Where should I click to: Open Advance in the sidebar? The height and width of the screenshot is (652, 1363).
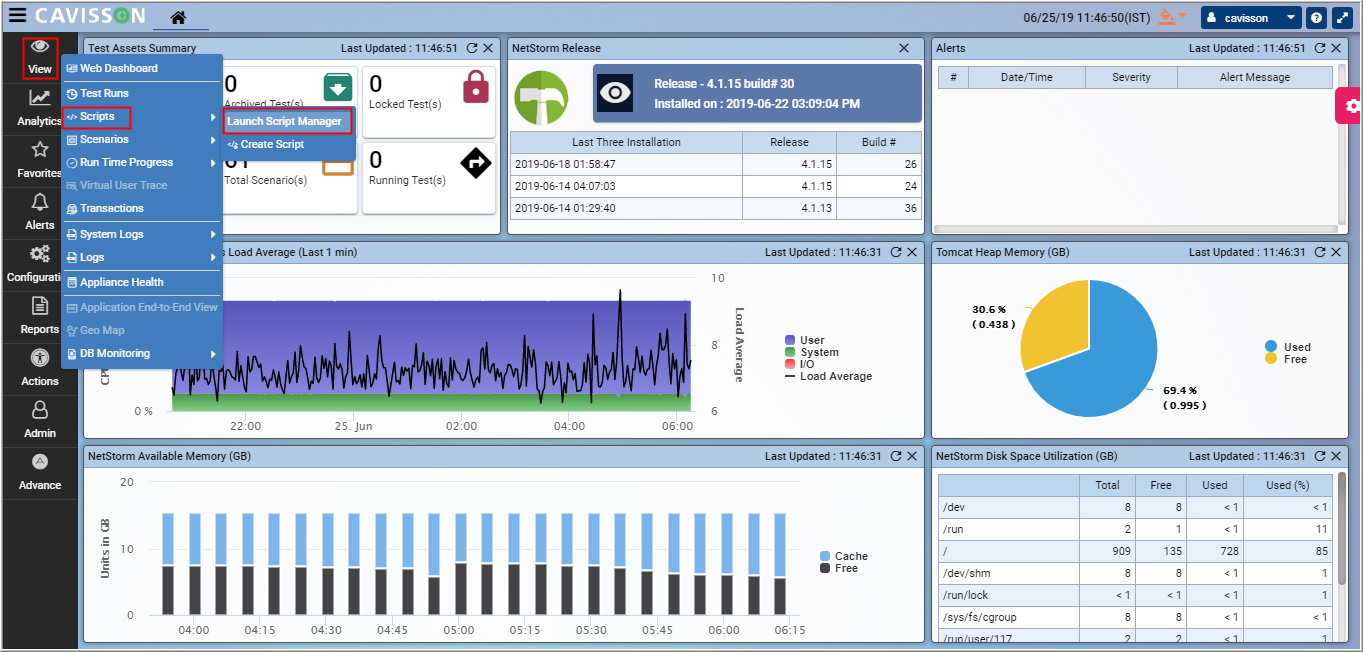coord(40,472)
